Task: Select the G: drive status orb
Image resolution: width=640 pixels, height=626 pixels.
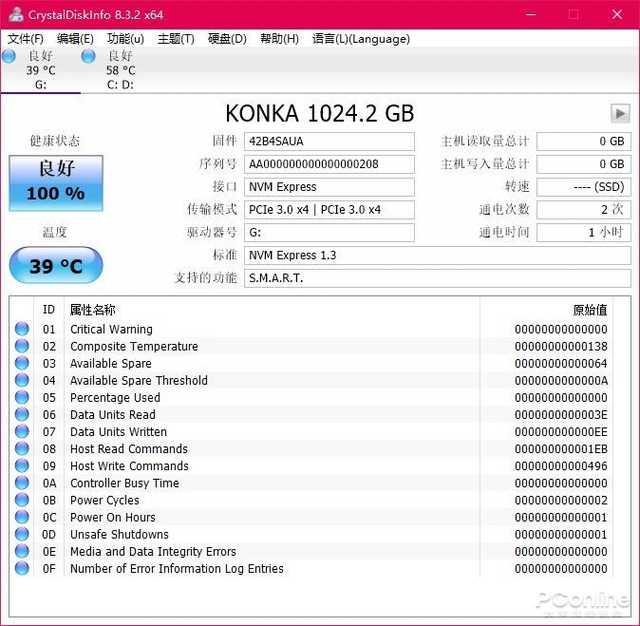Action: click(x=9, y=57)
